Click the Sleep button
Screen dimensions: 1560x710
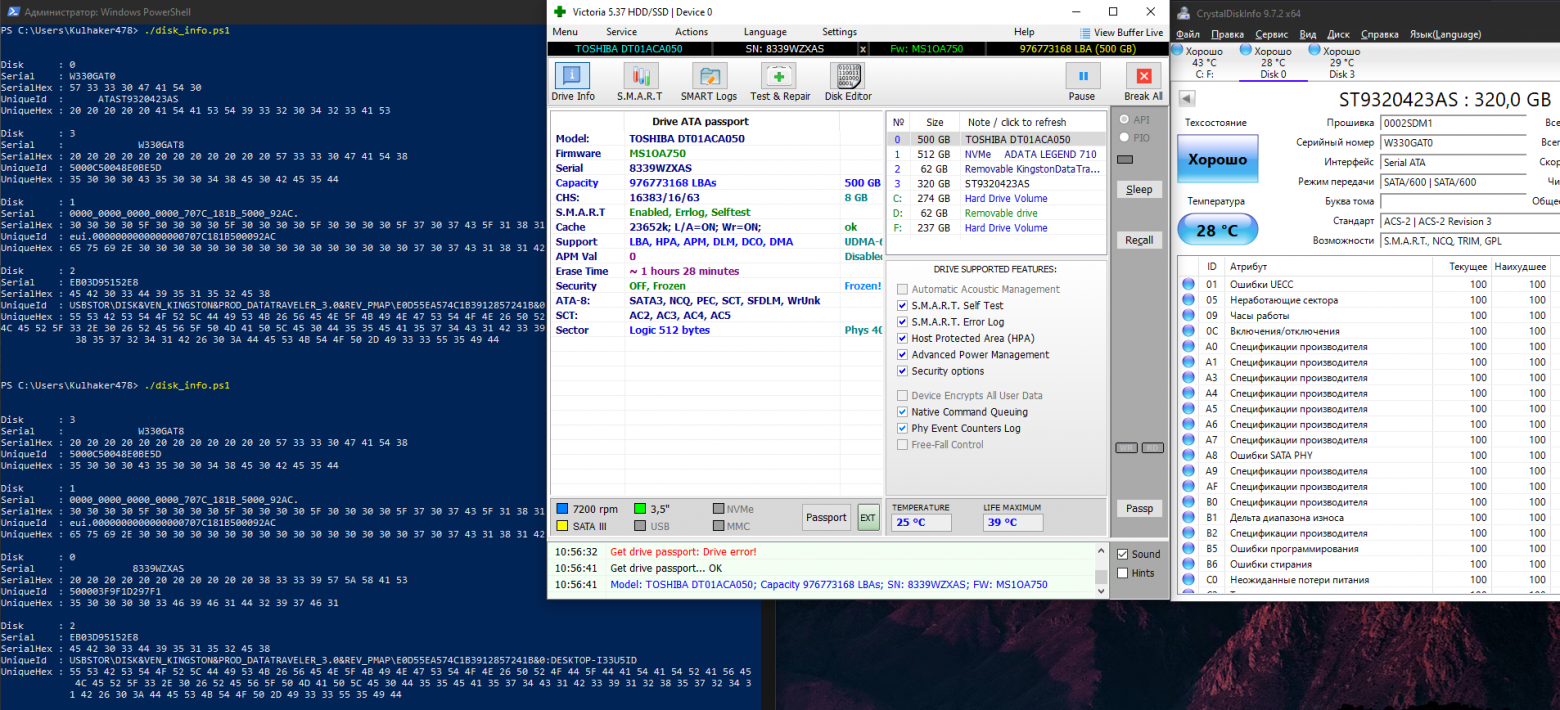coord(1139,190)
